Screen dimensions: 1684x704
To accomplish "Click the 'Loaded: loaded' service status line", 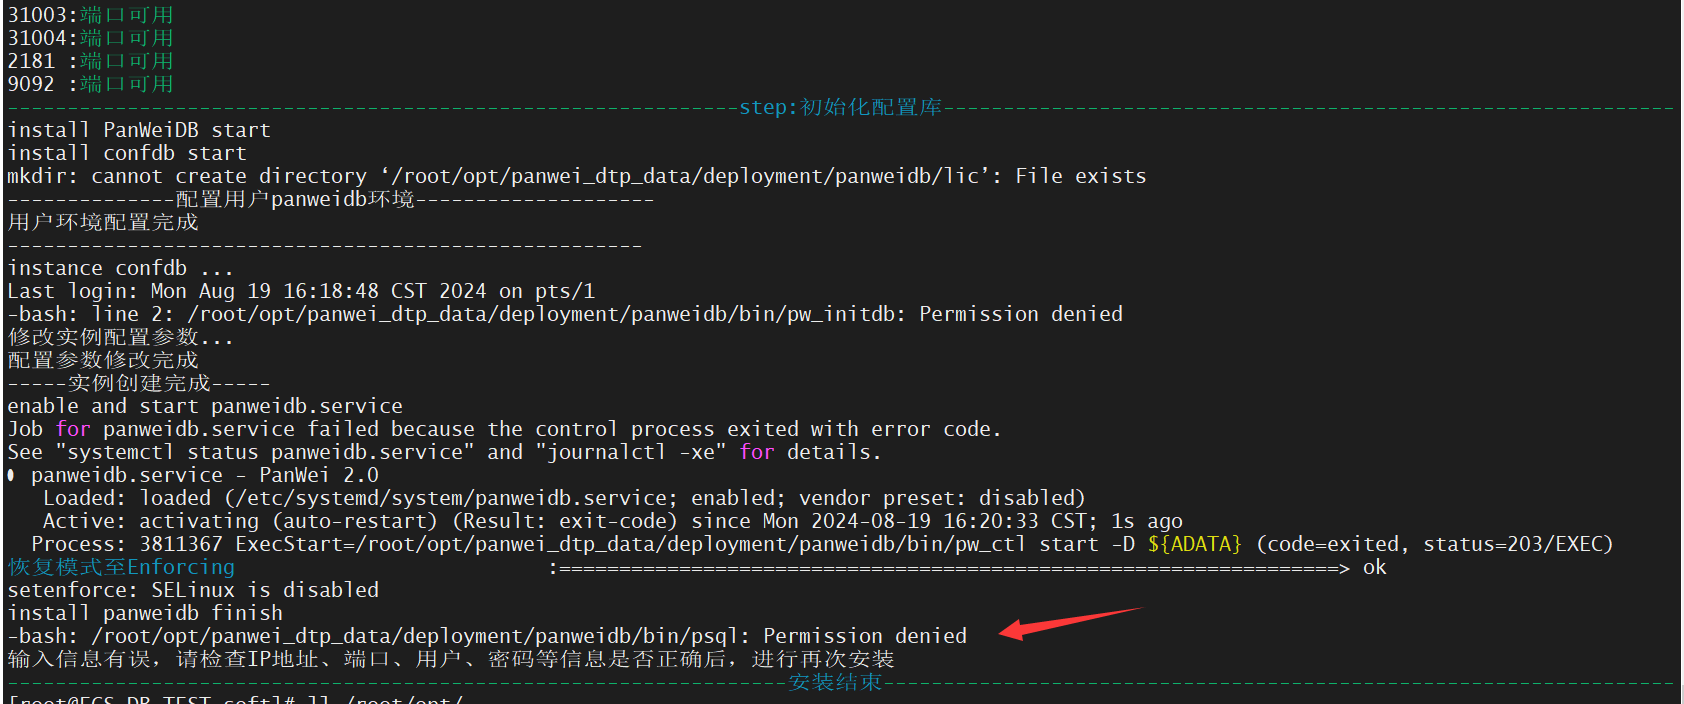I will click(564, 498).
